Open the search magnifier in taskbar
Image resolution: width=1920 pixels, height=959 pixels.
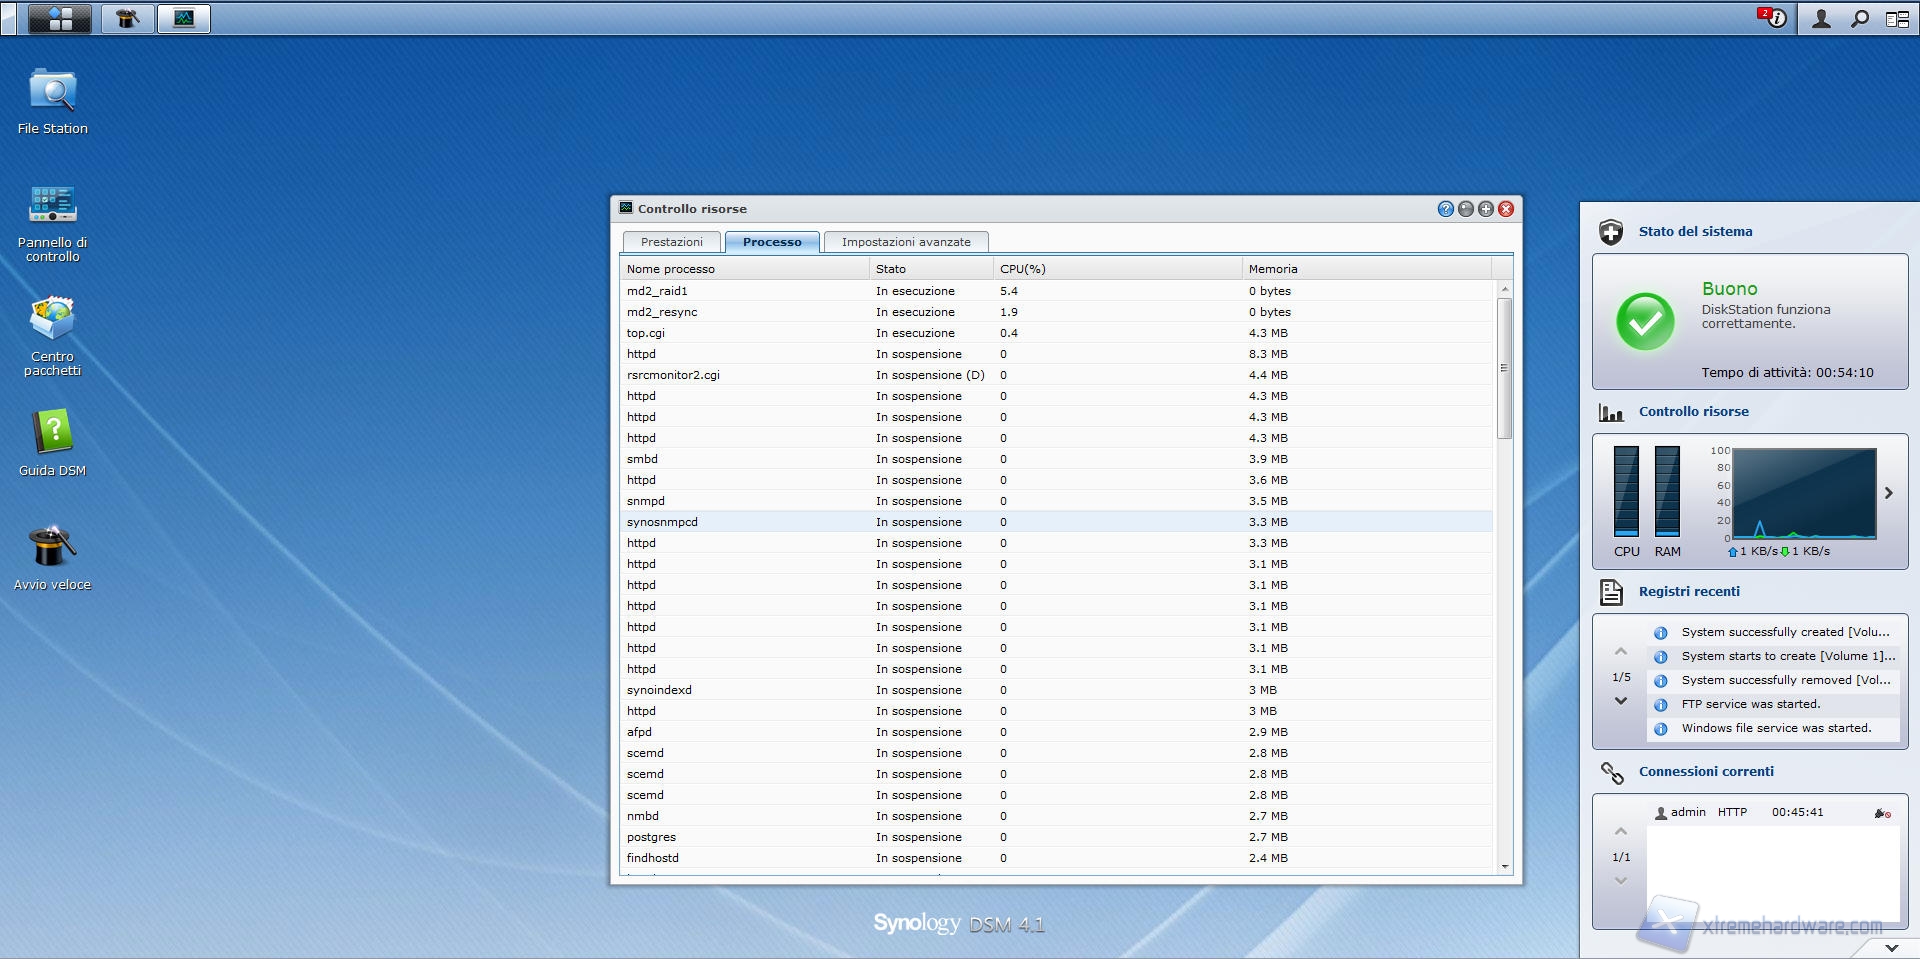pyautogui.click(x=1859, y=19)
